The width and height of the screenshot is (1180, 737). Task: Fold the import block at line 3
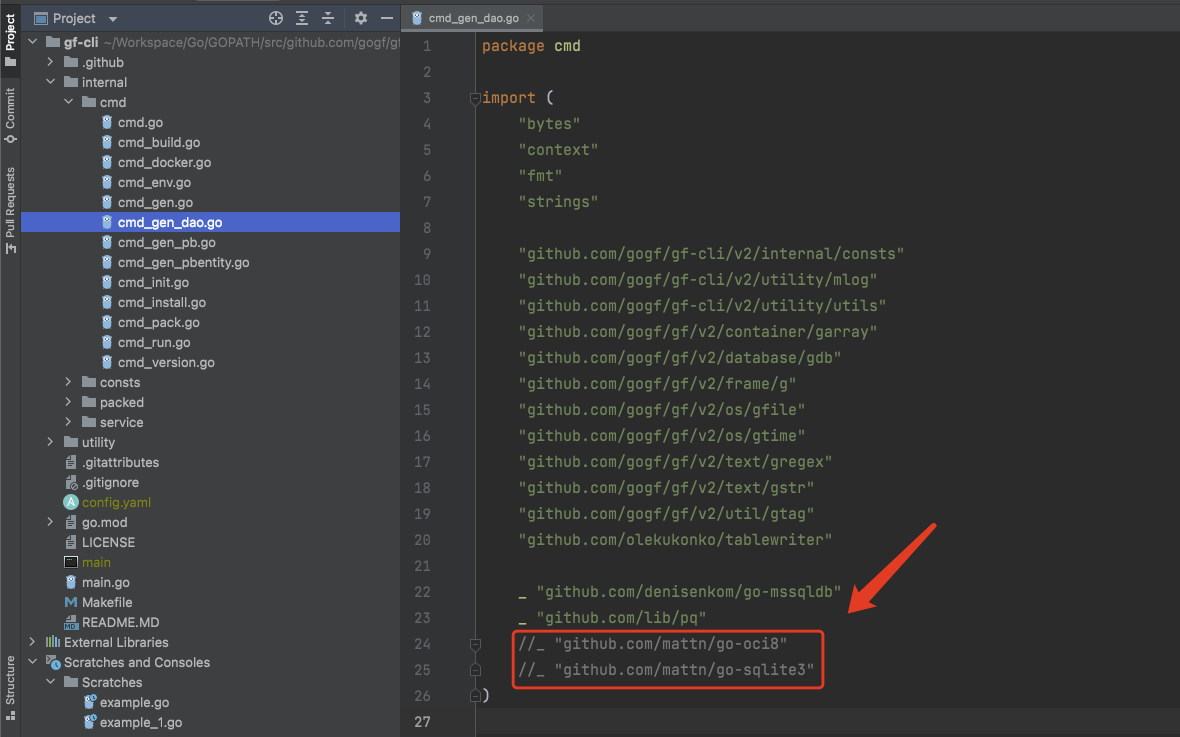pos(475,98)
